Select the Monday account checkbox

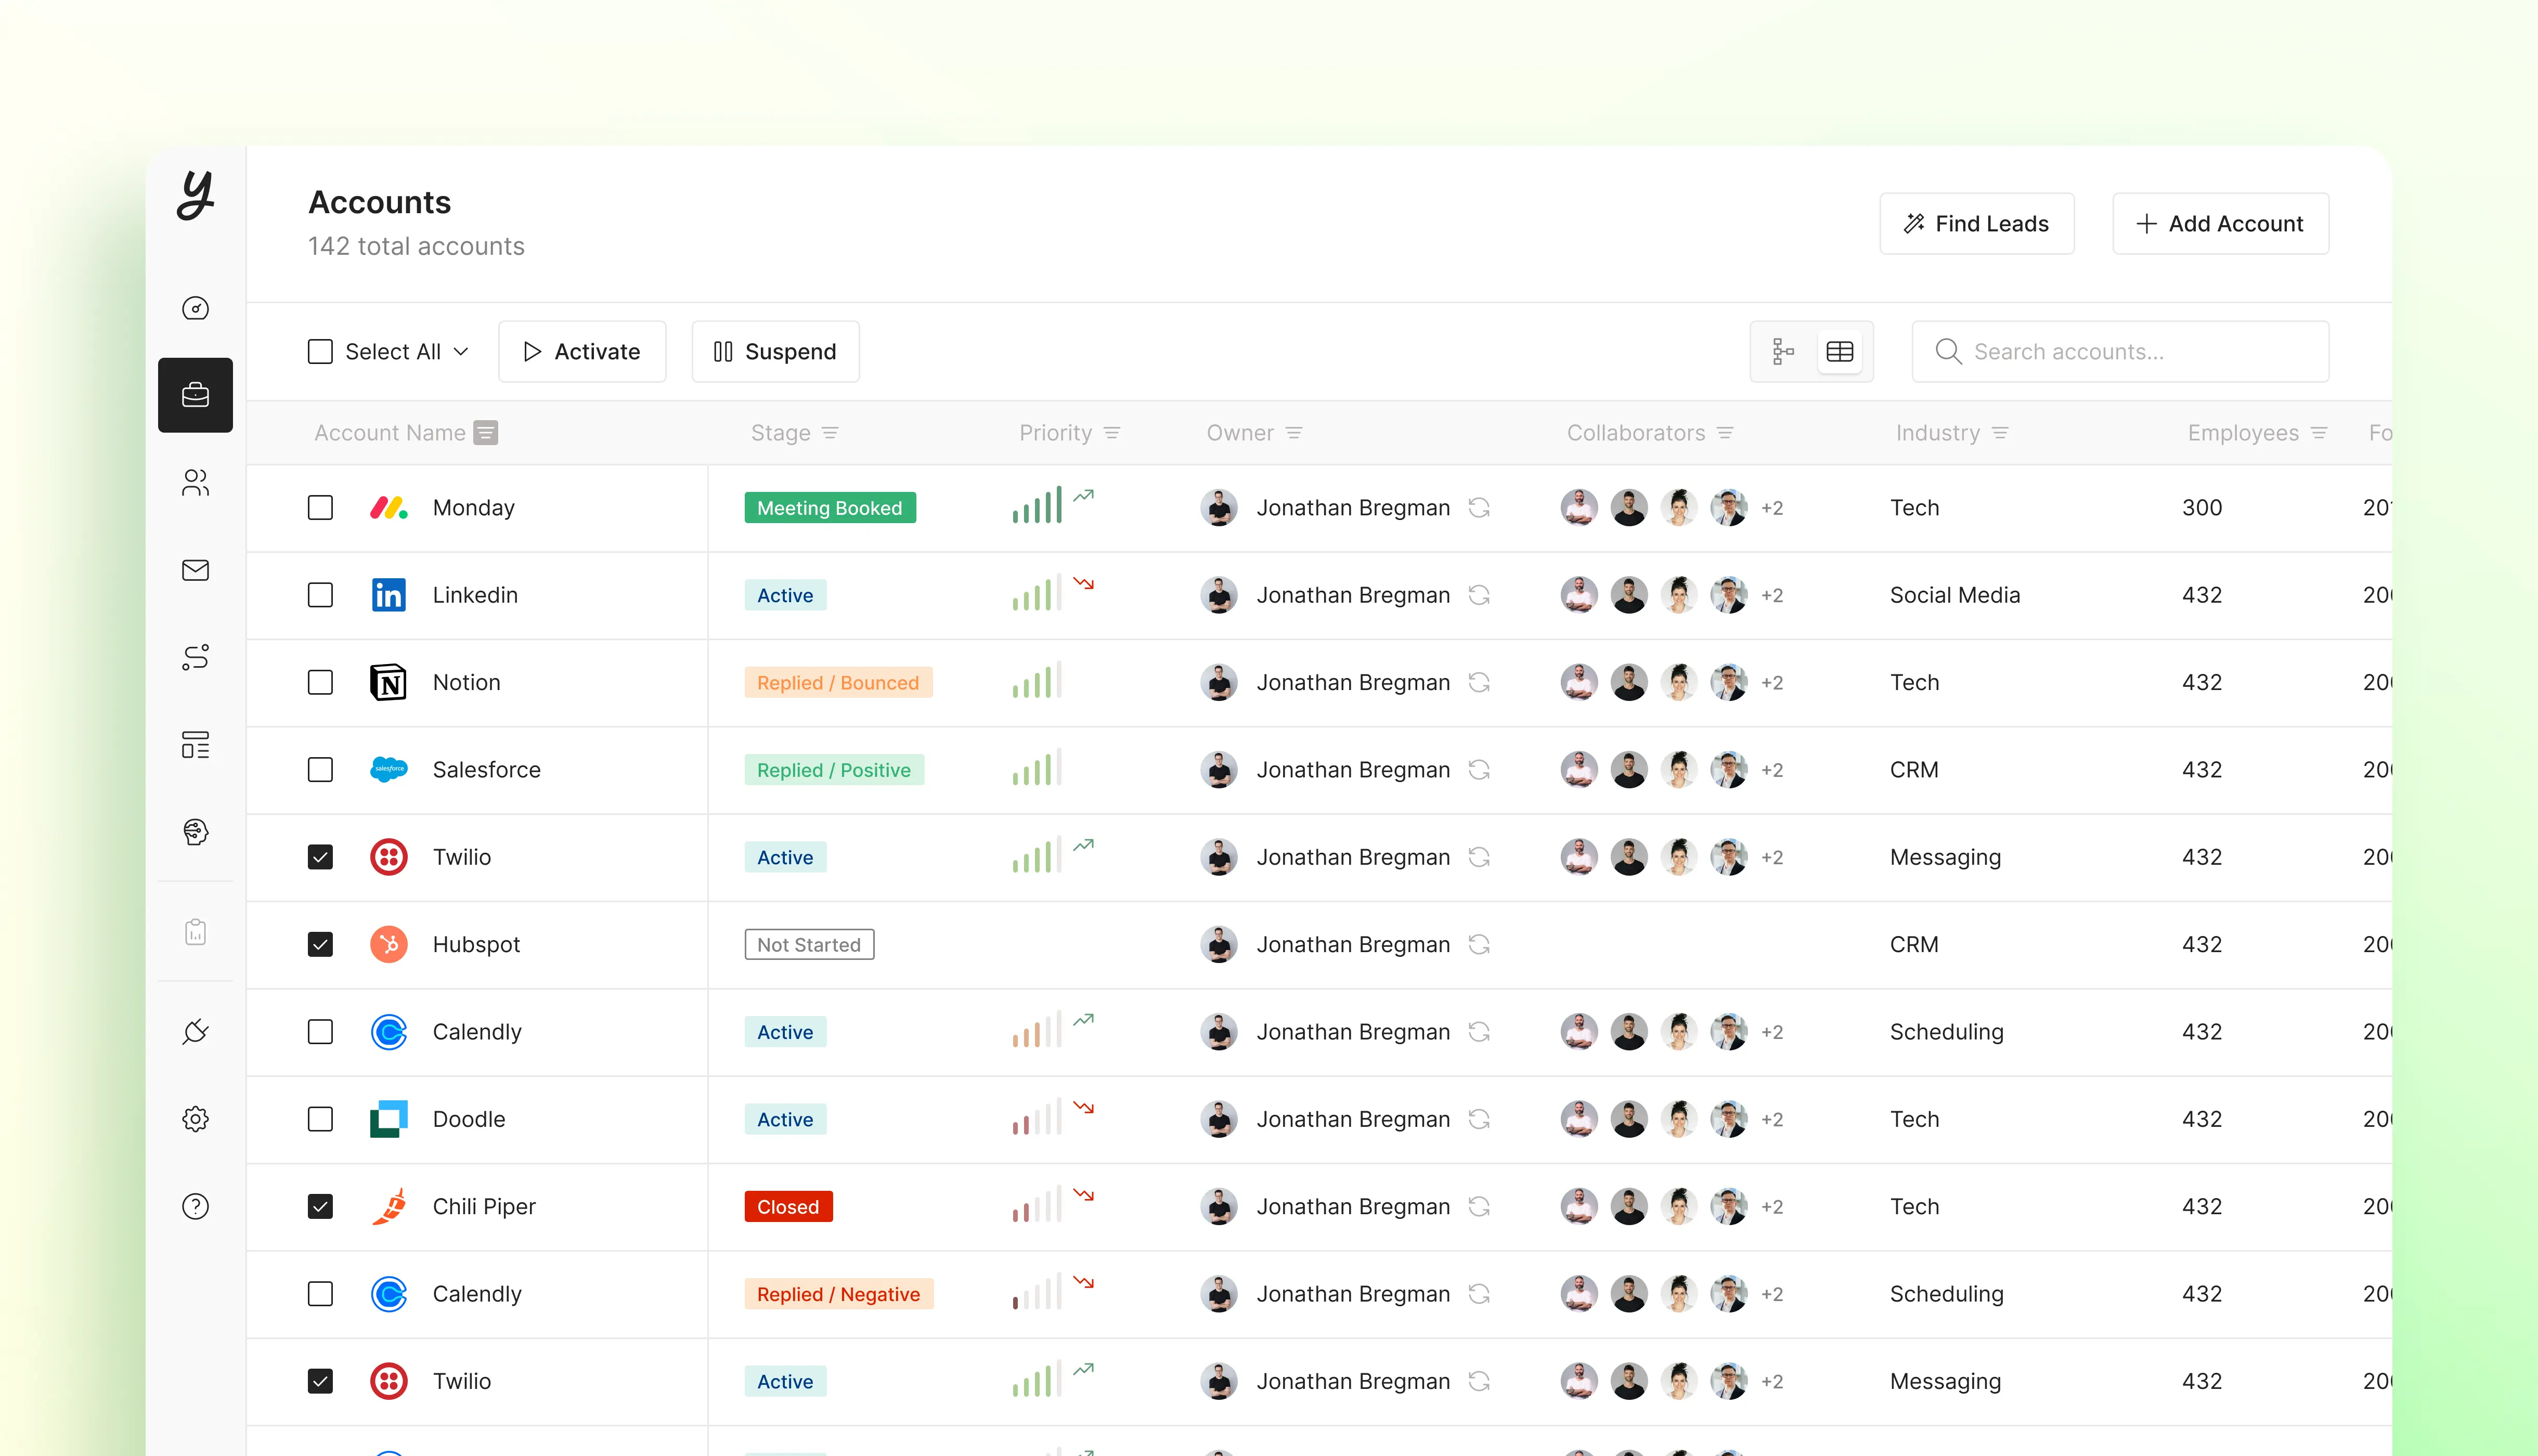(x=320, y=508)
